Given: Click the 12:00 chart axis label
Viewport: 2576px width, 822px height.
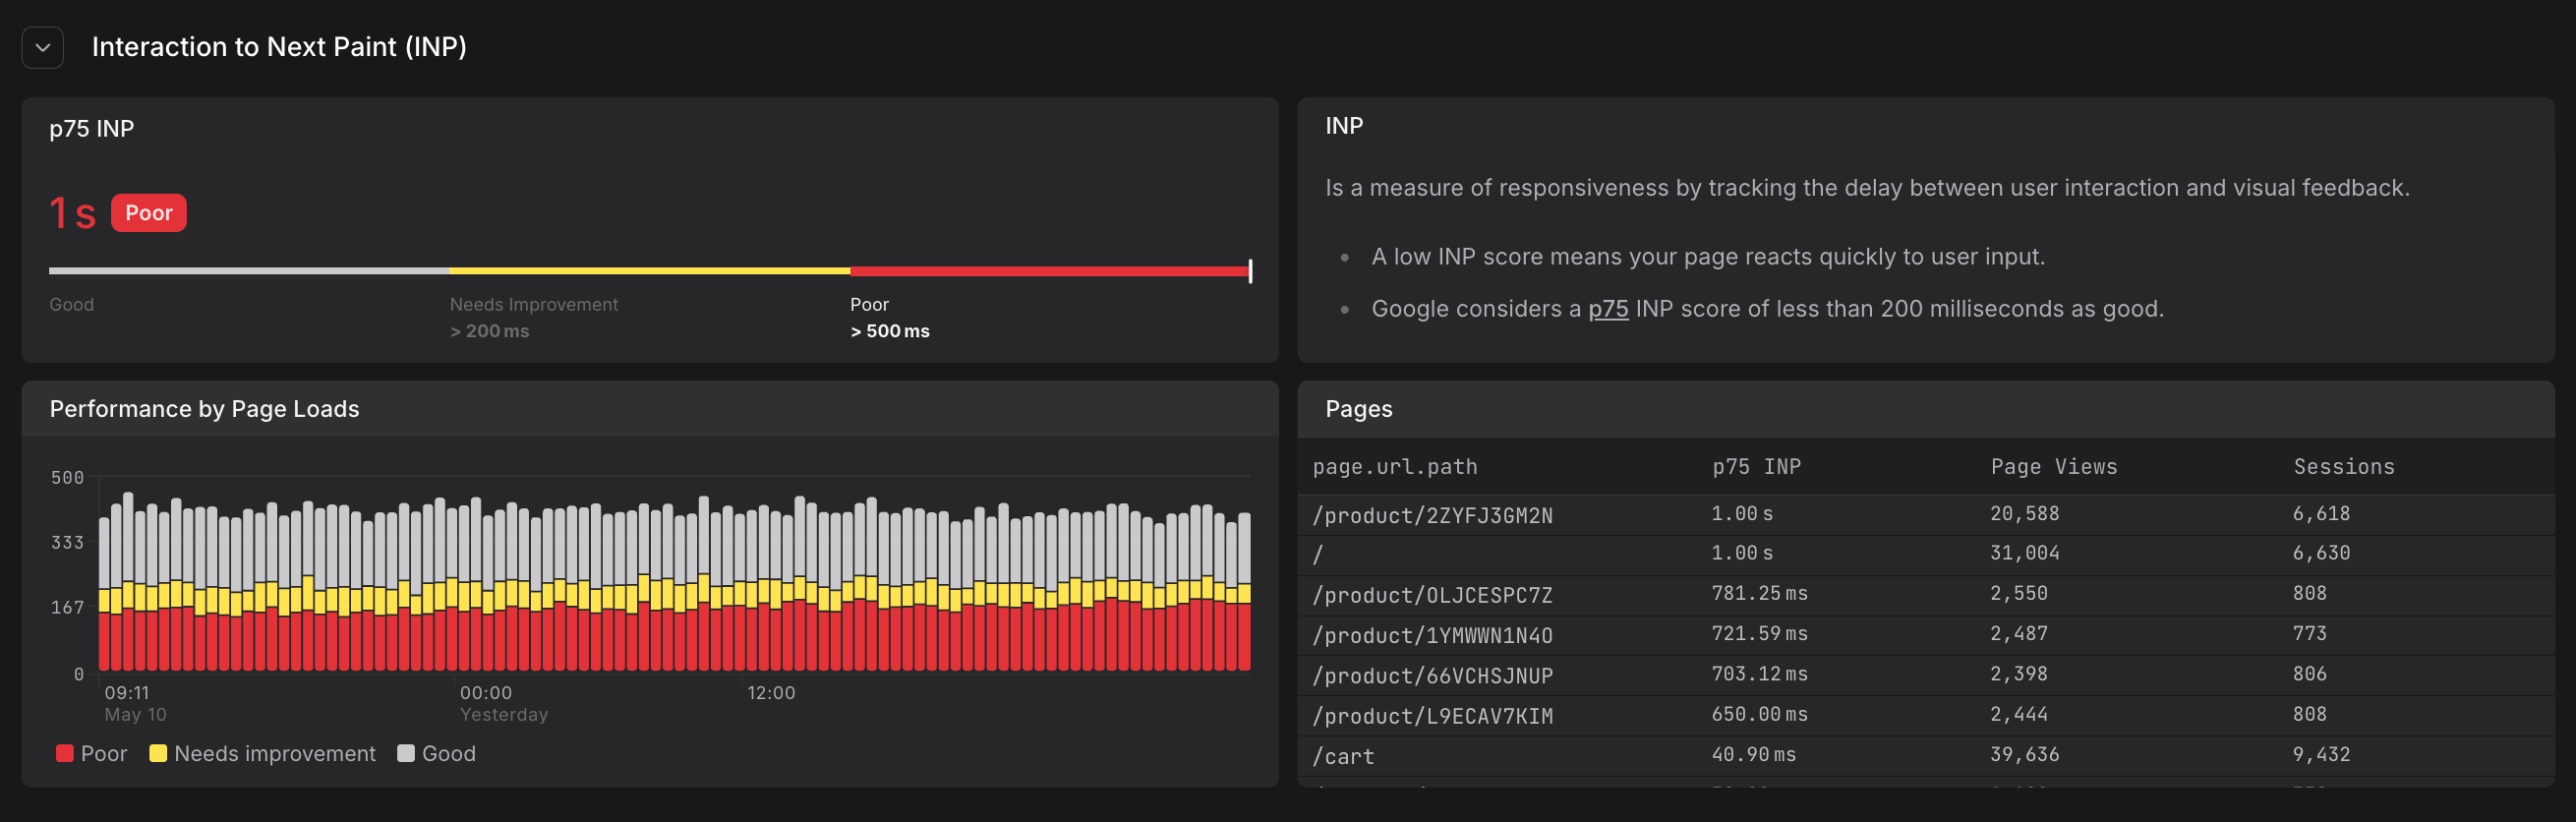Looking at the screenshot, I should (771, 693).
